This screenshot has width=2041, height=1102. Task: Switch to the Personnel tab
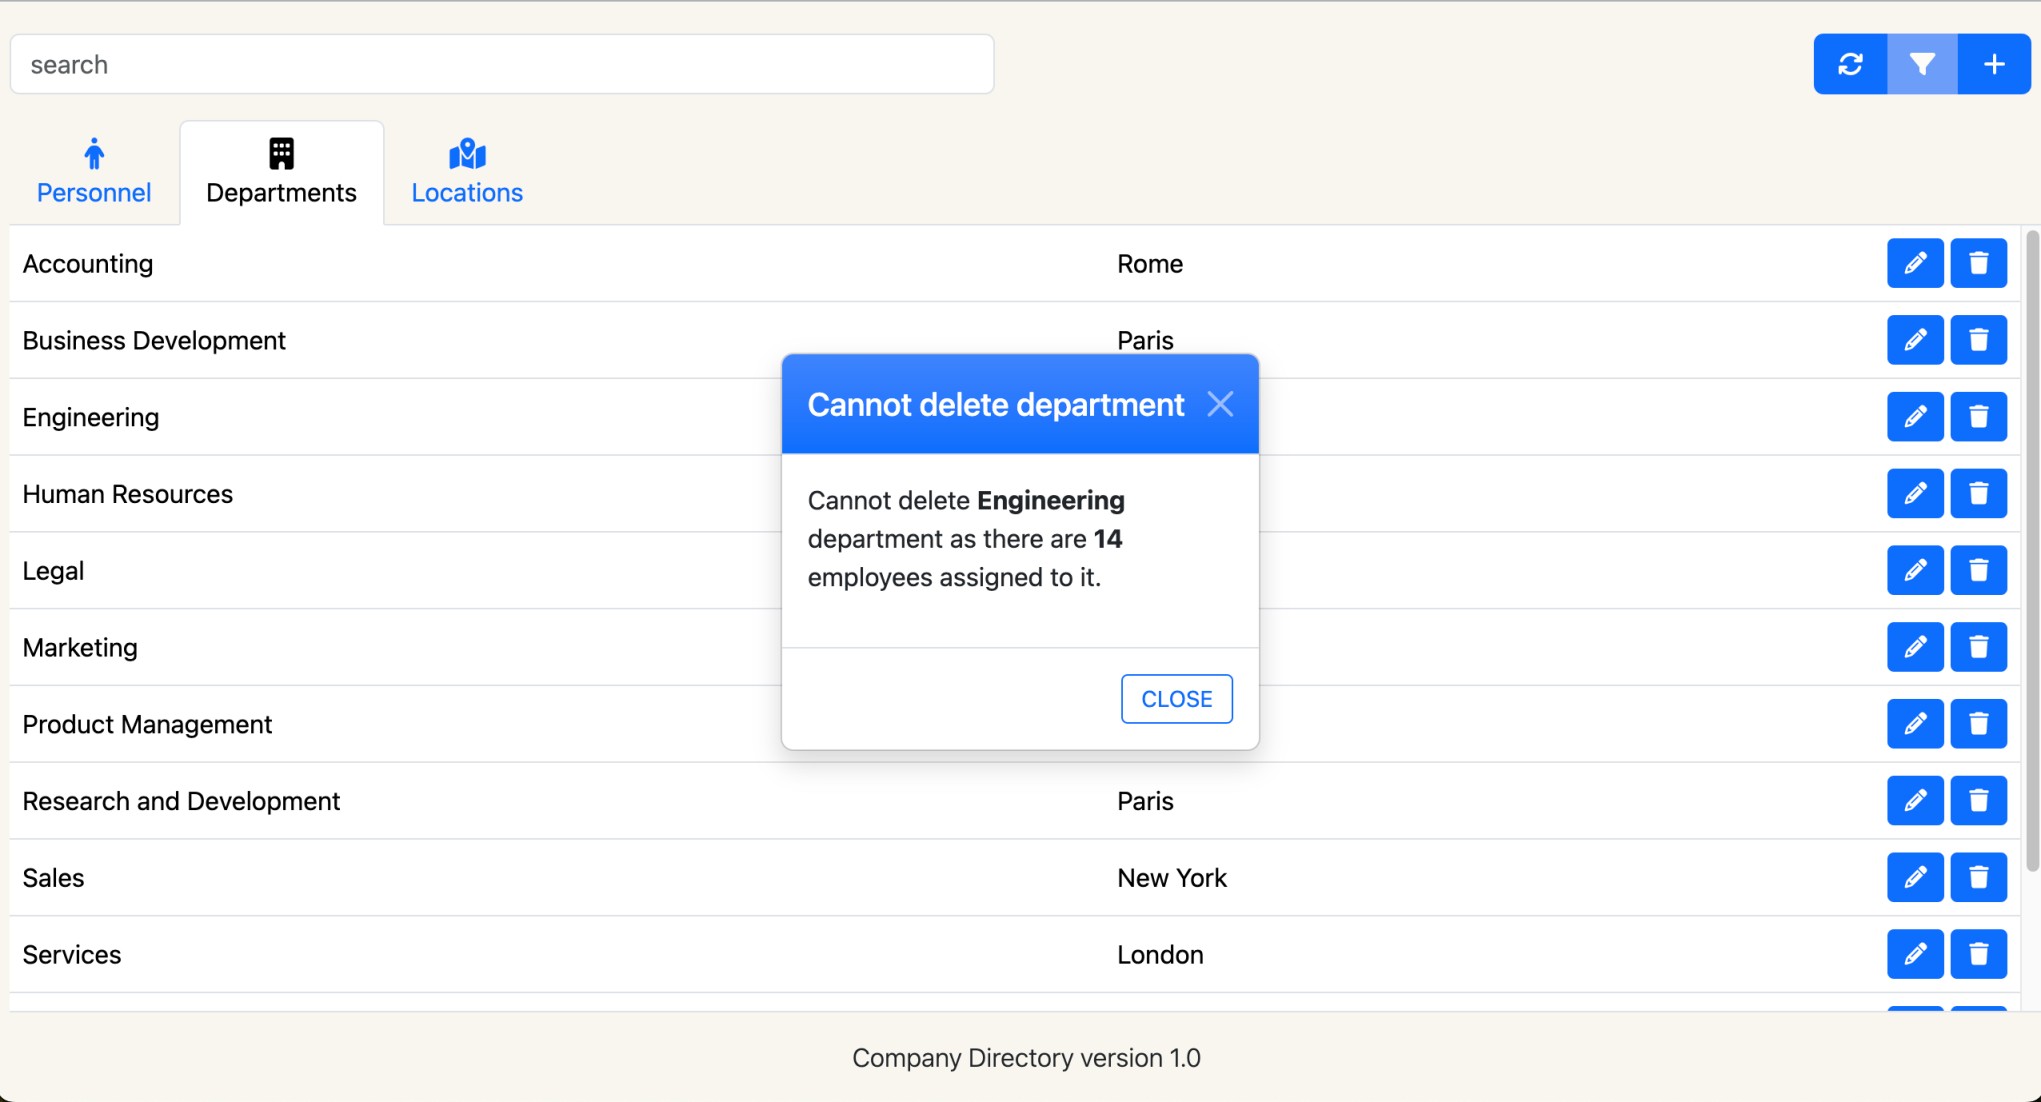(x=94, y=172)
